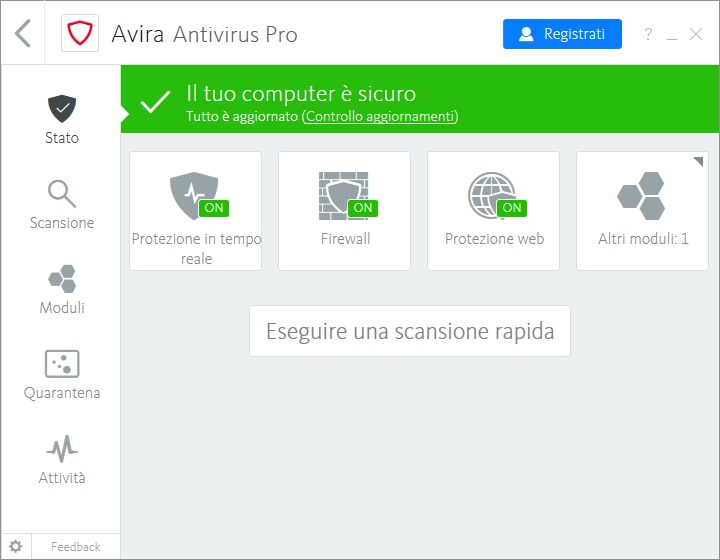This screenshot has width=720, height=560.
Task: Expand the Altri moduli corner triangle
Action: click(698, 162)
